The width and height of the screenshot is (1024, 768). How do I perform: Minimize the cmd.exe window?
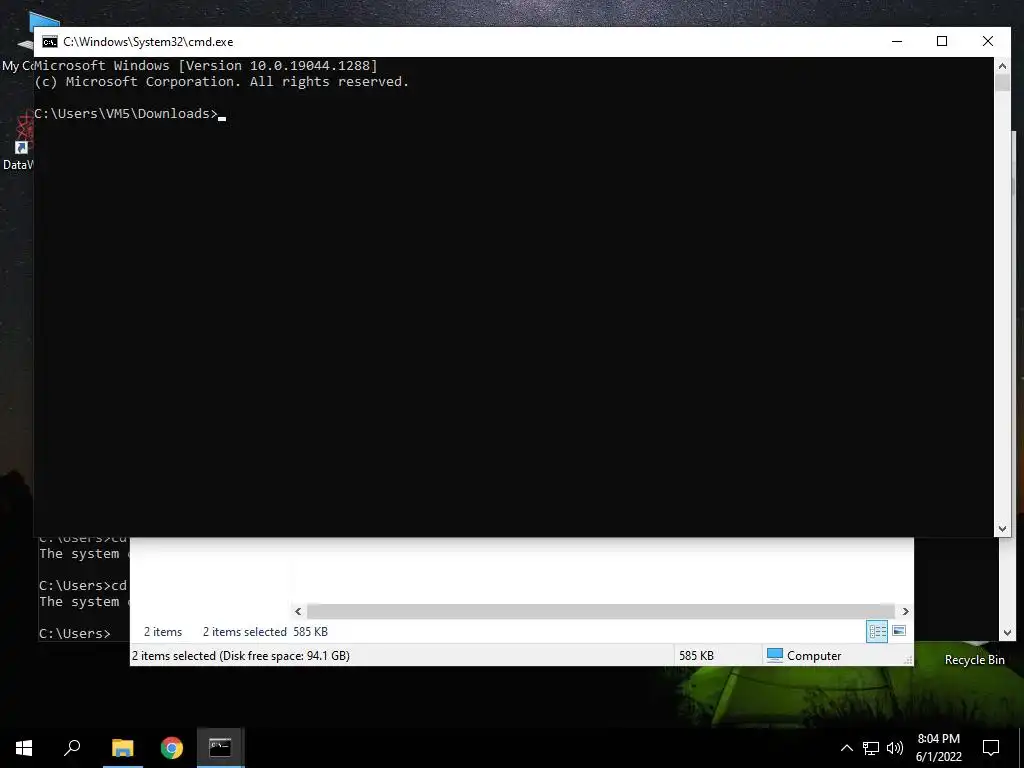coord(897,41)
